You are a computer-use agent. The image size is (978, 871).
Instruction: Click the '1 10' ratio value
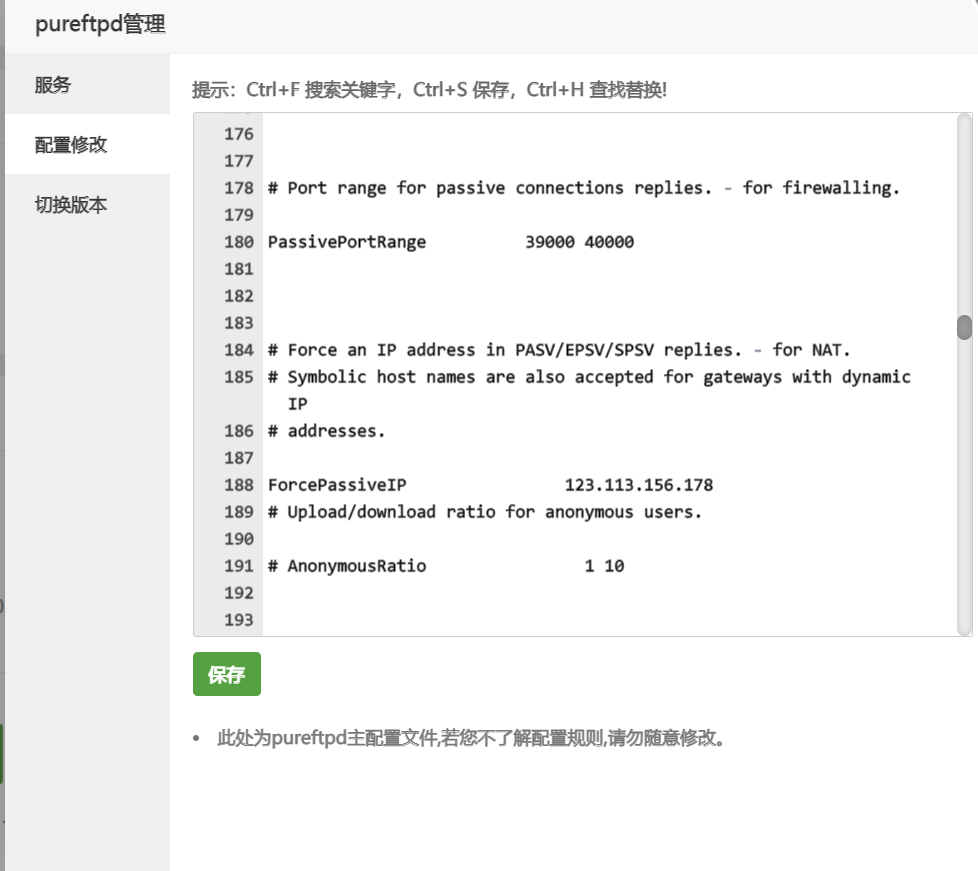(x=604, y=566)
